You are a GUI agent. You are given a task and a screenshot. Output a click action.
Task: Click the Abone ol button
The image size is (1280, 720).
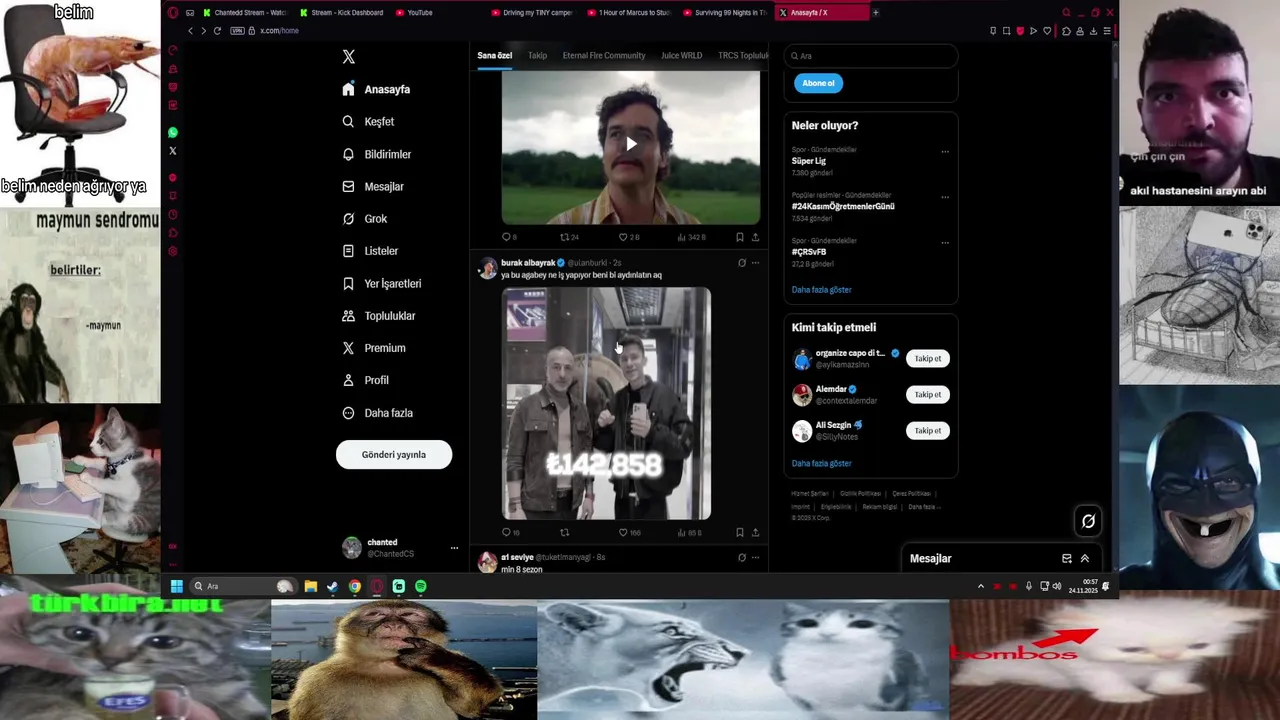[x=818, y=83]
